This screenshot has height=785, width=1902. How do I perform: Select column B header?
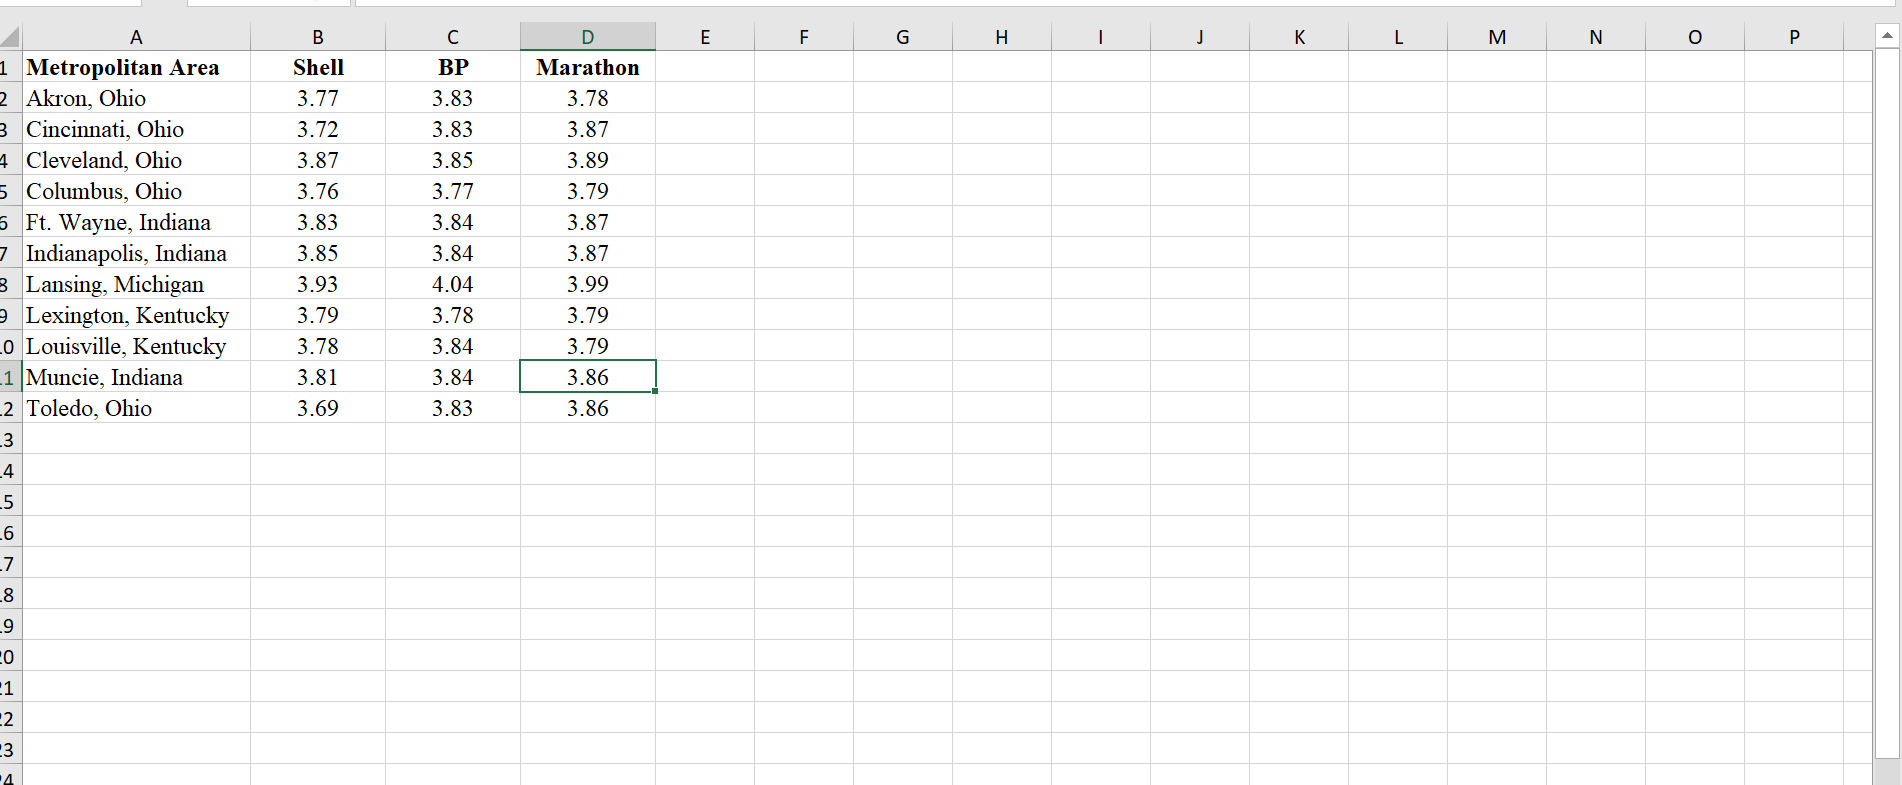pos(318,38)
